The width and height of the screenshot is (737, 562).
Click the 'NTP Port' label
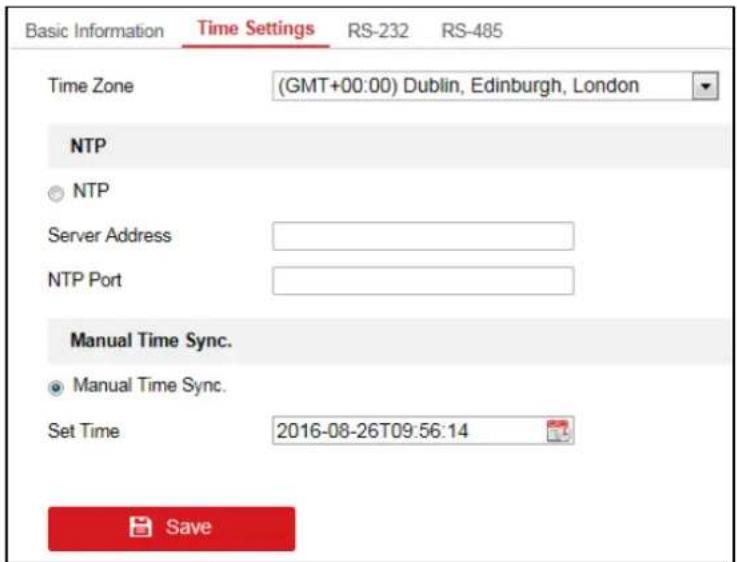[85, 280]
